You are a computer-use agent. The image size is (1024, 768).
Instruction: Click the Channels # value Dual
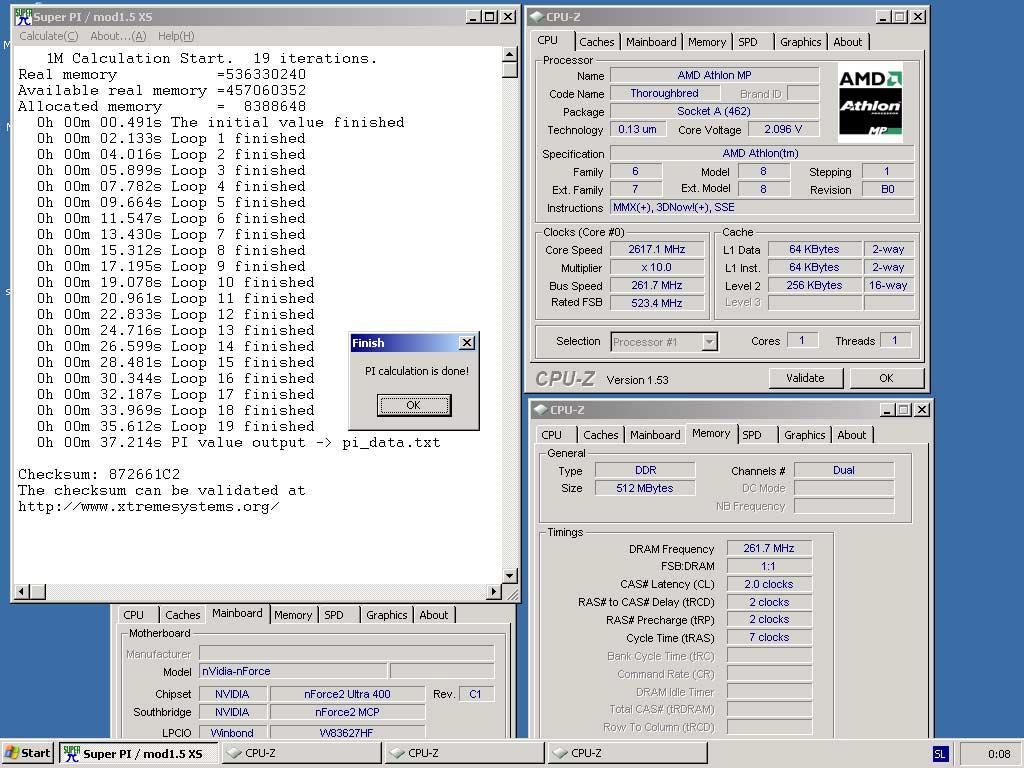pyautogui.click(x=844, y=470)
